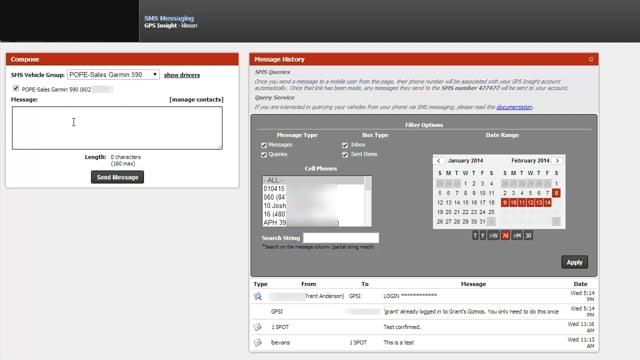The width and height of the screenshot is (640, 360).
Task: Open the 'manage contacts' link
Action: (196, 100)
